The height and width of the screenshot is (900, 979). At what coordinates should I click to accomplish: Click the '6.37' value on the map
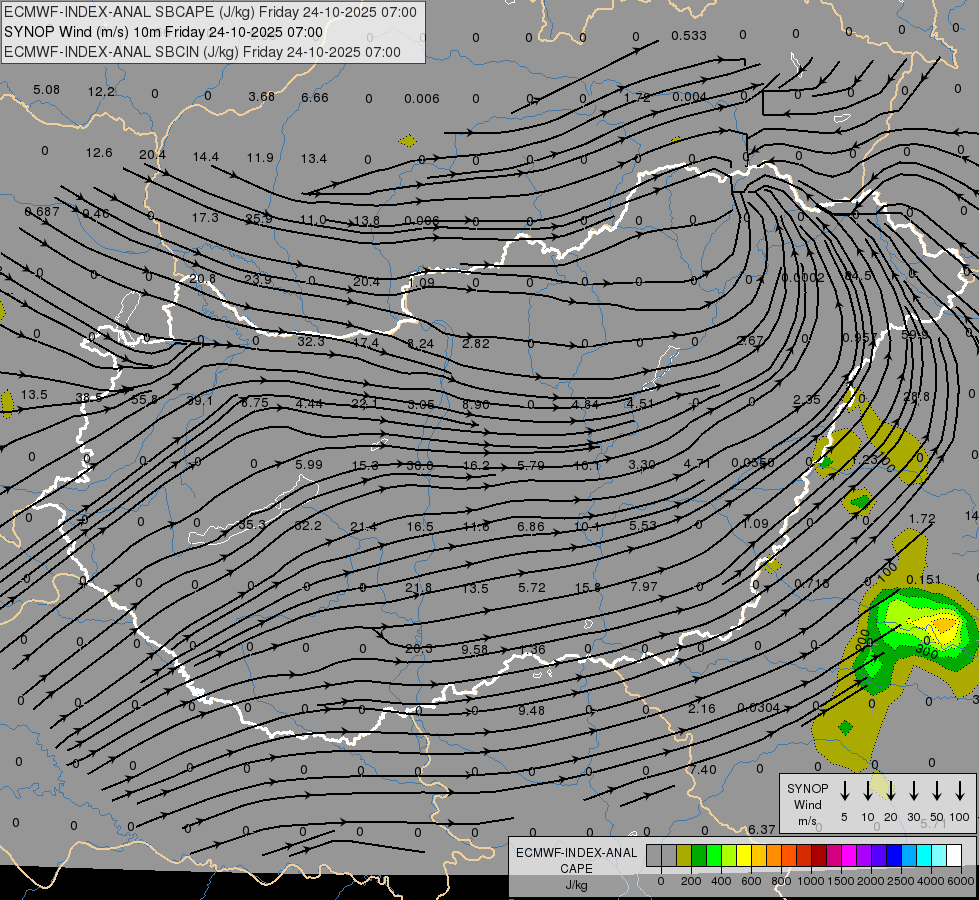[x=762, y=829]
